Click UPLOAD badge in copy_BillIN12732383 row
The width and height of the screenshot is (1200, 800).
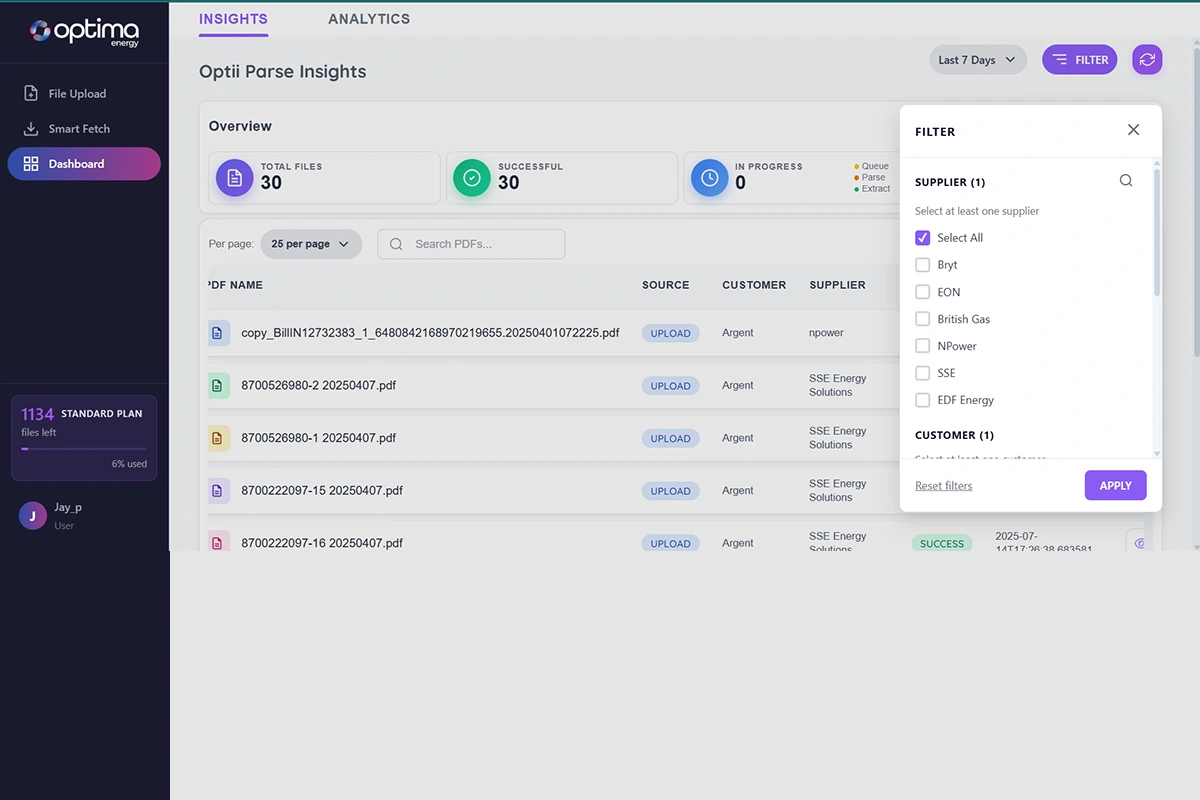670,333
